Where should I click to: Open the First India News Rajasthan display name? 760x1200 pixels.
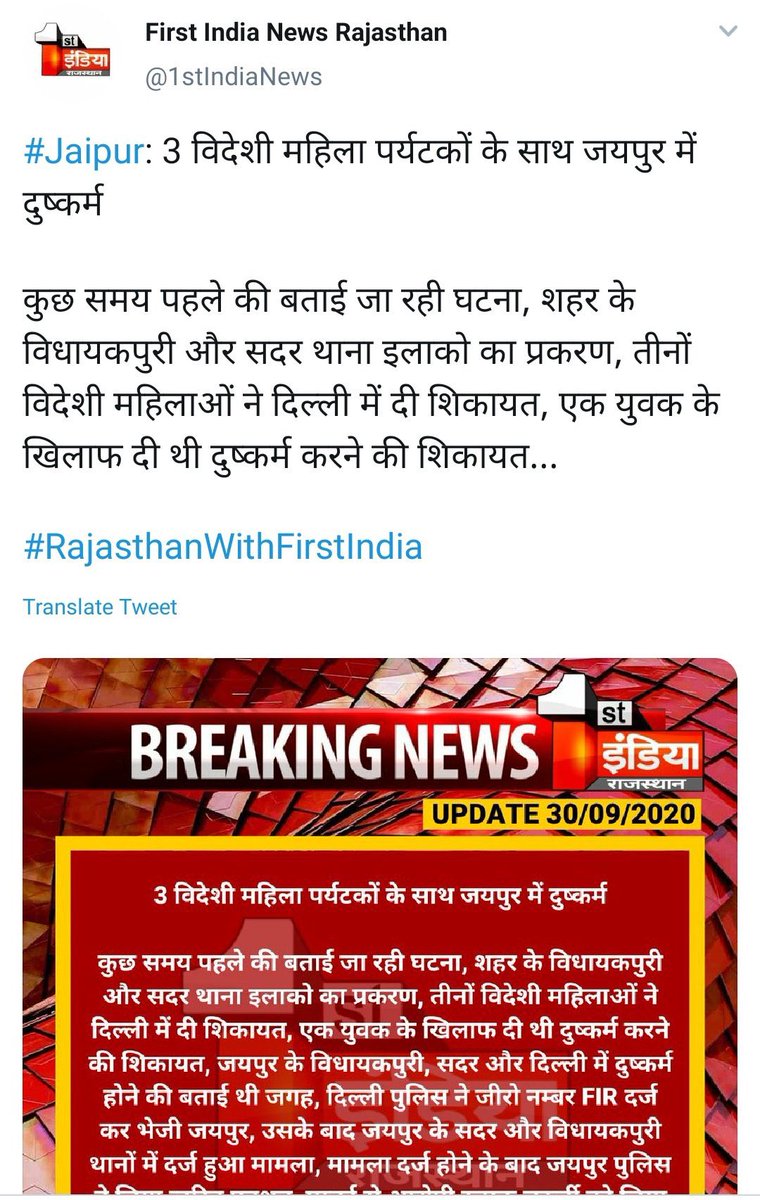click(x=296, y=33)
